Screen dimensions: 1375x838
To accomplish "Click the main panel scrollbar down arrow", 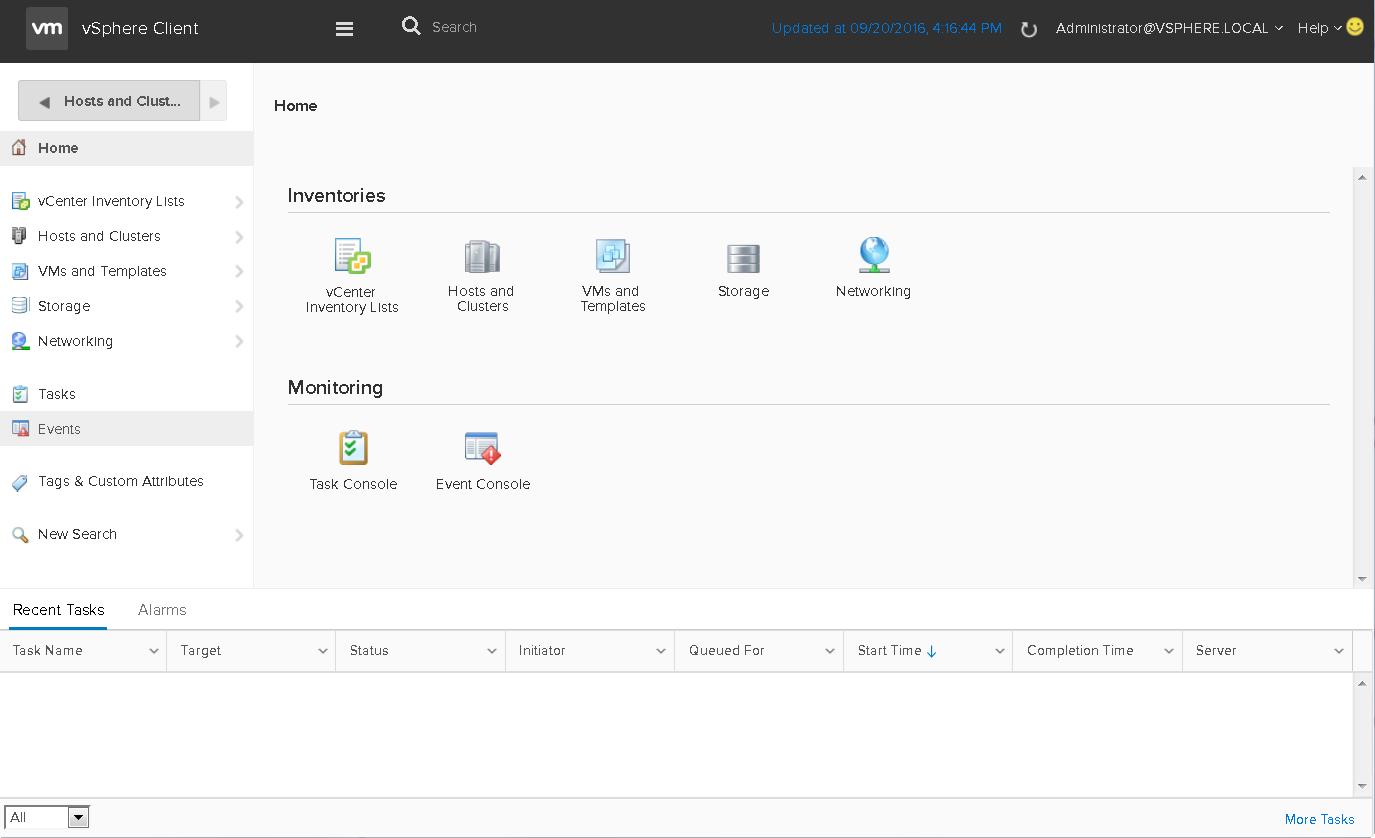I will (x=1361, y=579).
